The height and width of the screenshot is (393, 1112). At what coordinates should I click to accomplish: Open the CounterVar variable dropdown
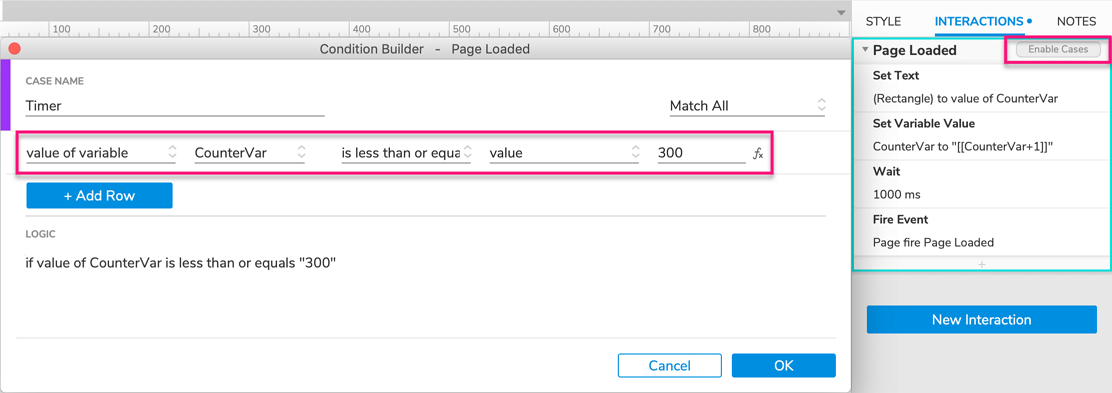pyautogui.click(x=250, y=153)
